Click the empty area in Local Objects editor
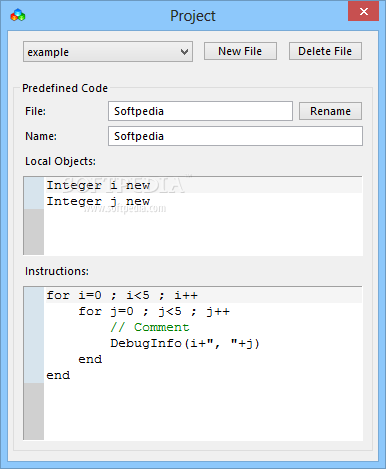 [x=203, y=233]
